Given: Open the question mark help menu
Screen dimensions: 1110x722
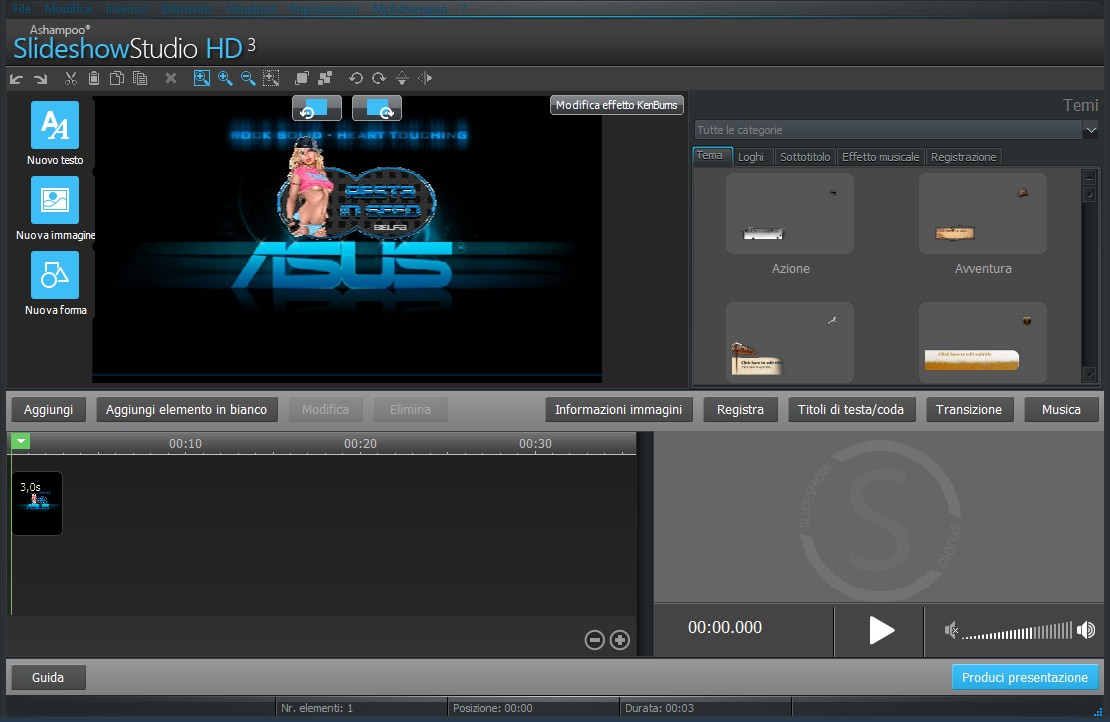Looking at the screenshot, I should [464, 8].
